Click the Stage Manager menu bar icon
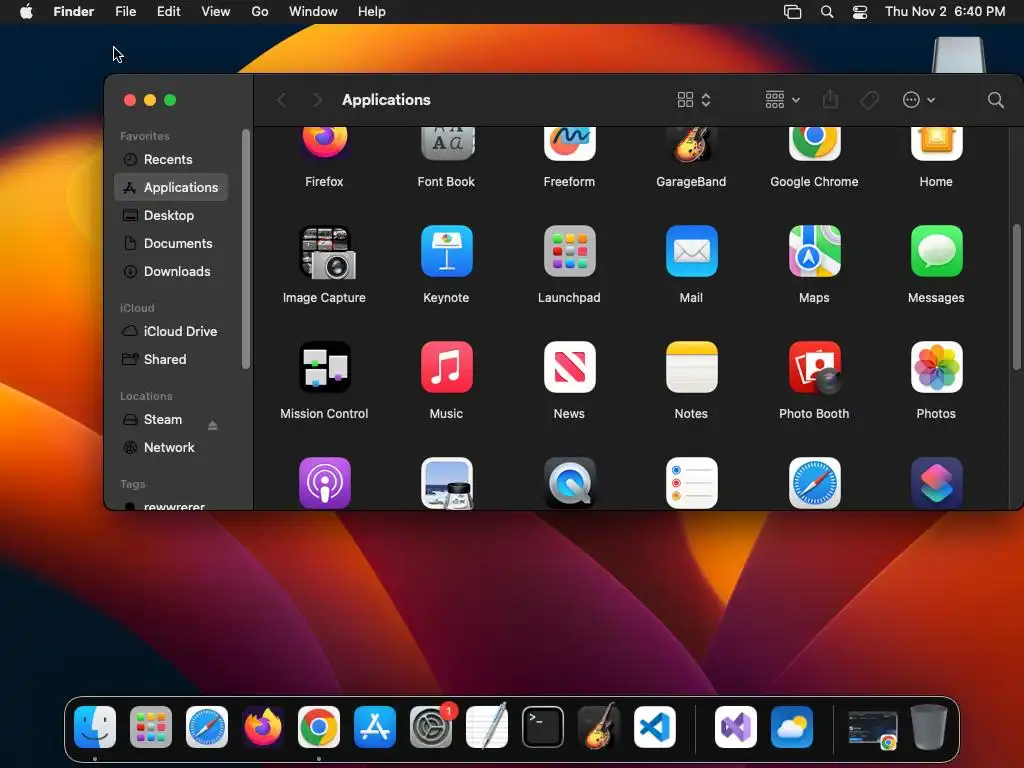Screen dimensions: 1024x768 pyautogui.click(x=792, y=12)
